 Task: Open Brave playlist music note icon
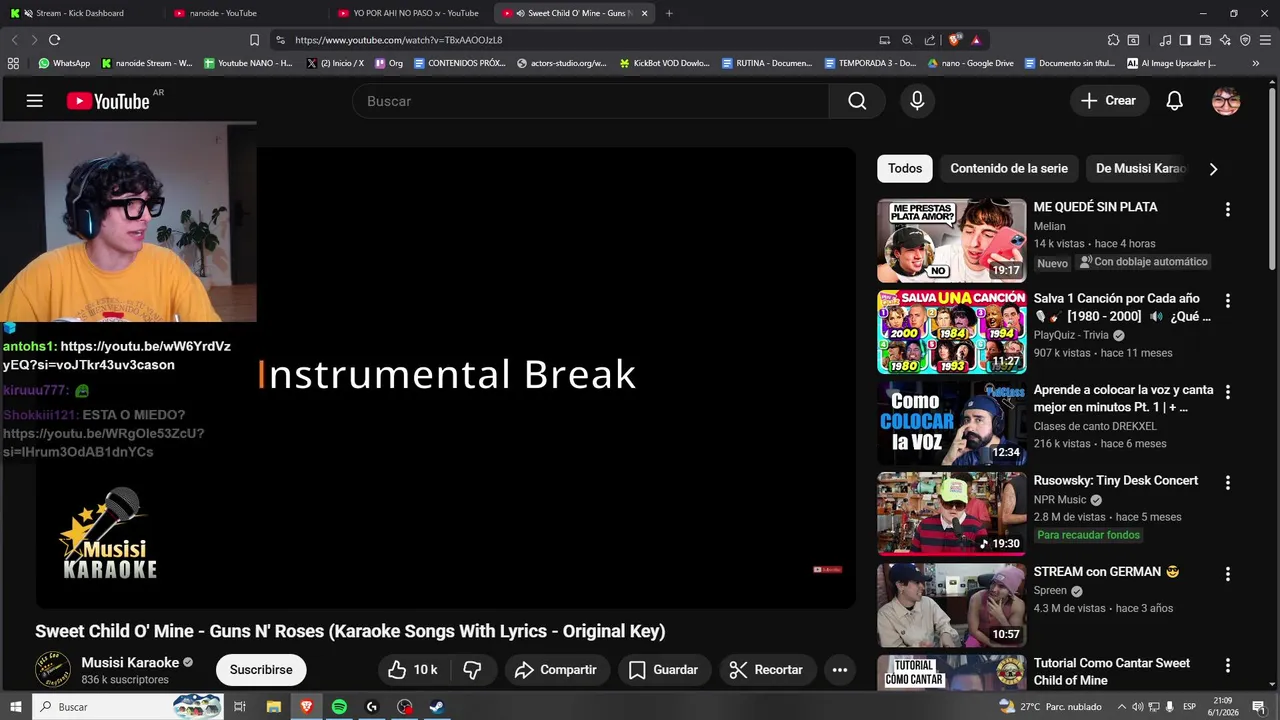click(1165, 40)
